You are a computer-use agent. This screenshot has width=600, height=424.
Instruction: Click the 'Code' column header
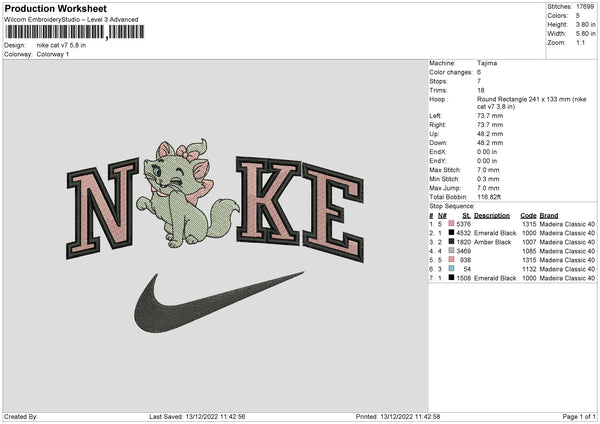(528, 215)
